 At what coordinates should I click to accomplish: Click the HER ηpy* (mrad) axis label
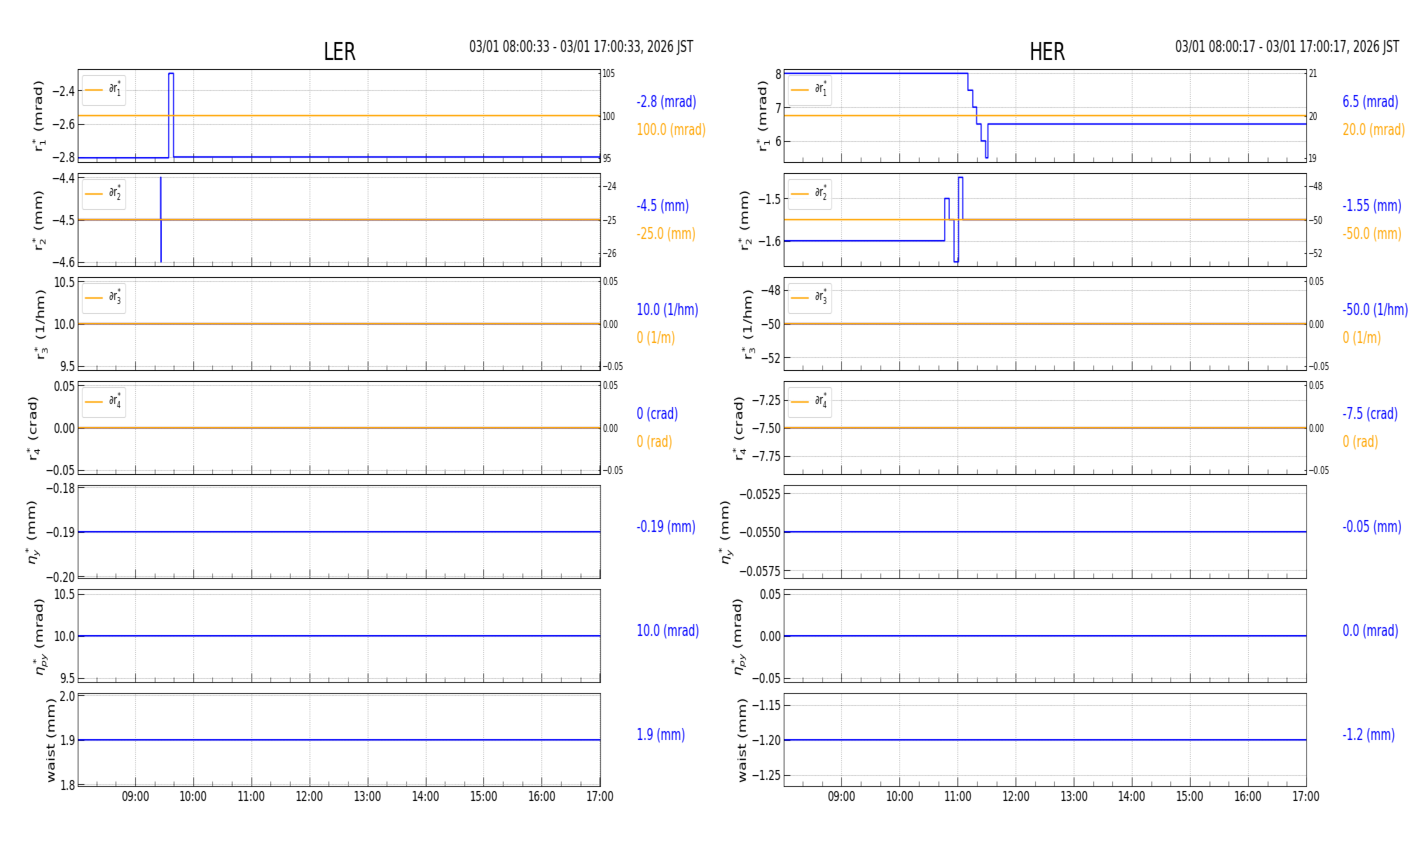738,636
